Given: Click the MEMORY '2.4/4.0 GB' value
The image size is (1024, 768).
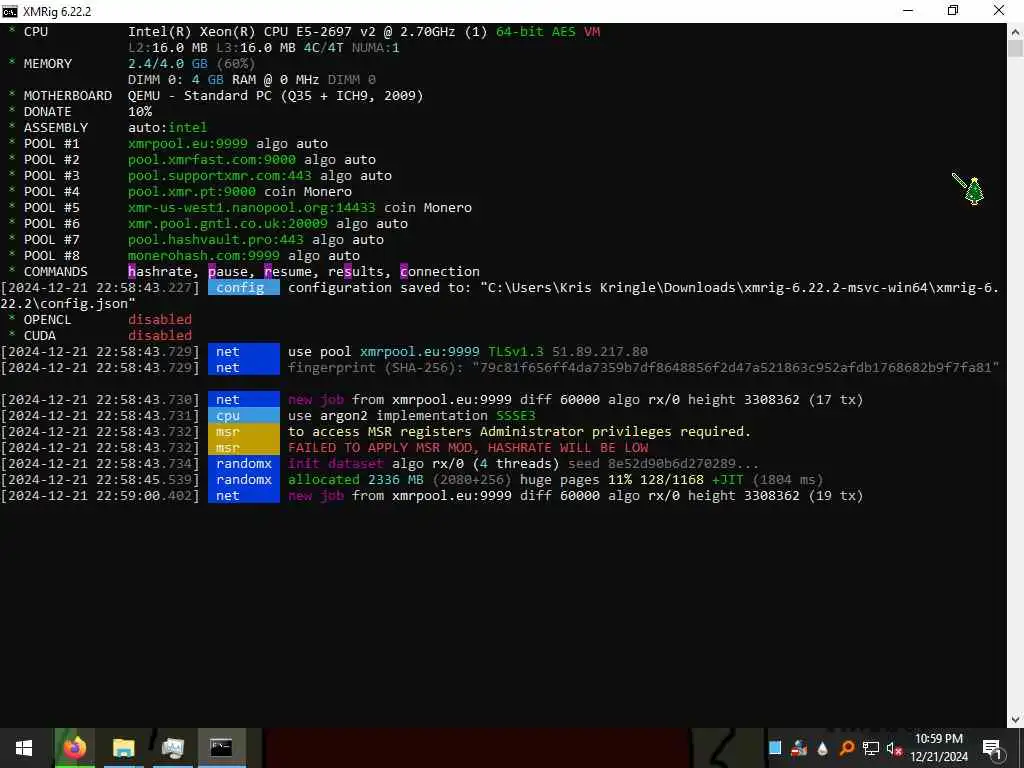Looking at the screenshot, I should [168, 63].
